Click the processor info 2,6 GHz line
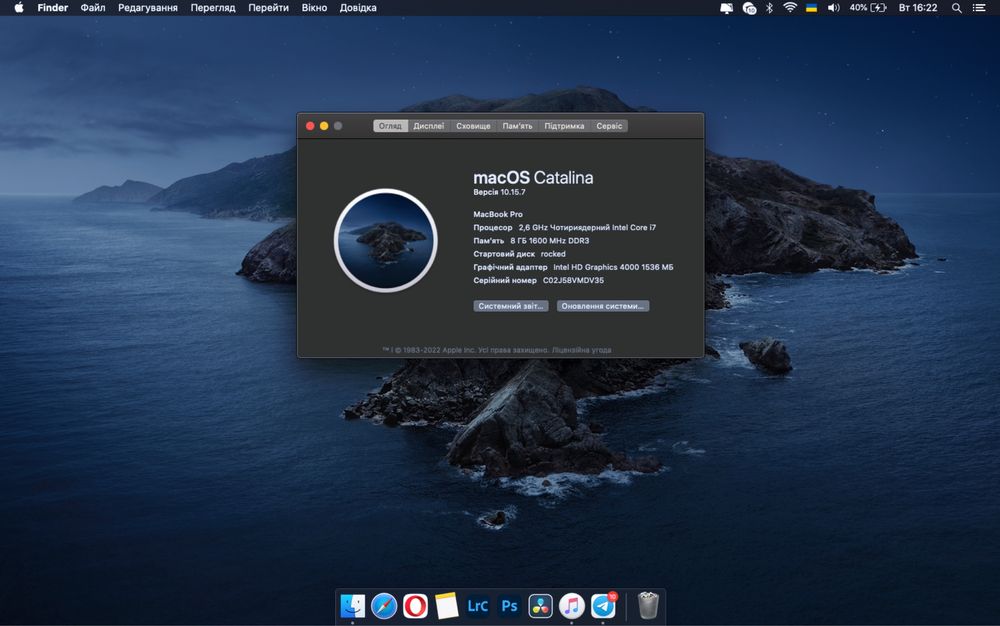This screenshot has height=626, width=1000. pyautogui.click(x=587, y=228)
